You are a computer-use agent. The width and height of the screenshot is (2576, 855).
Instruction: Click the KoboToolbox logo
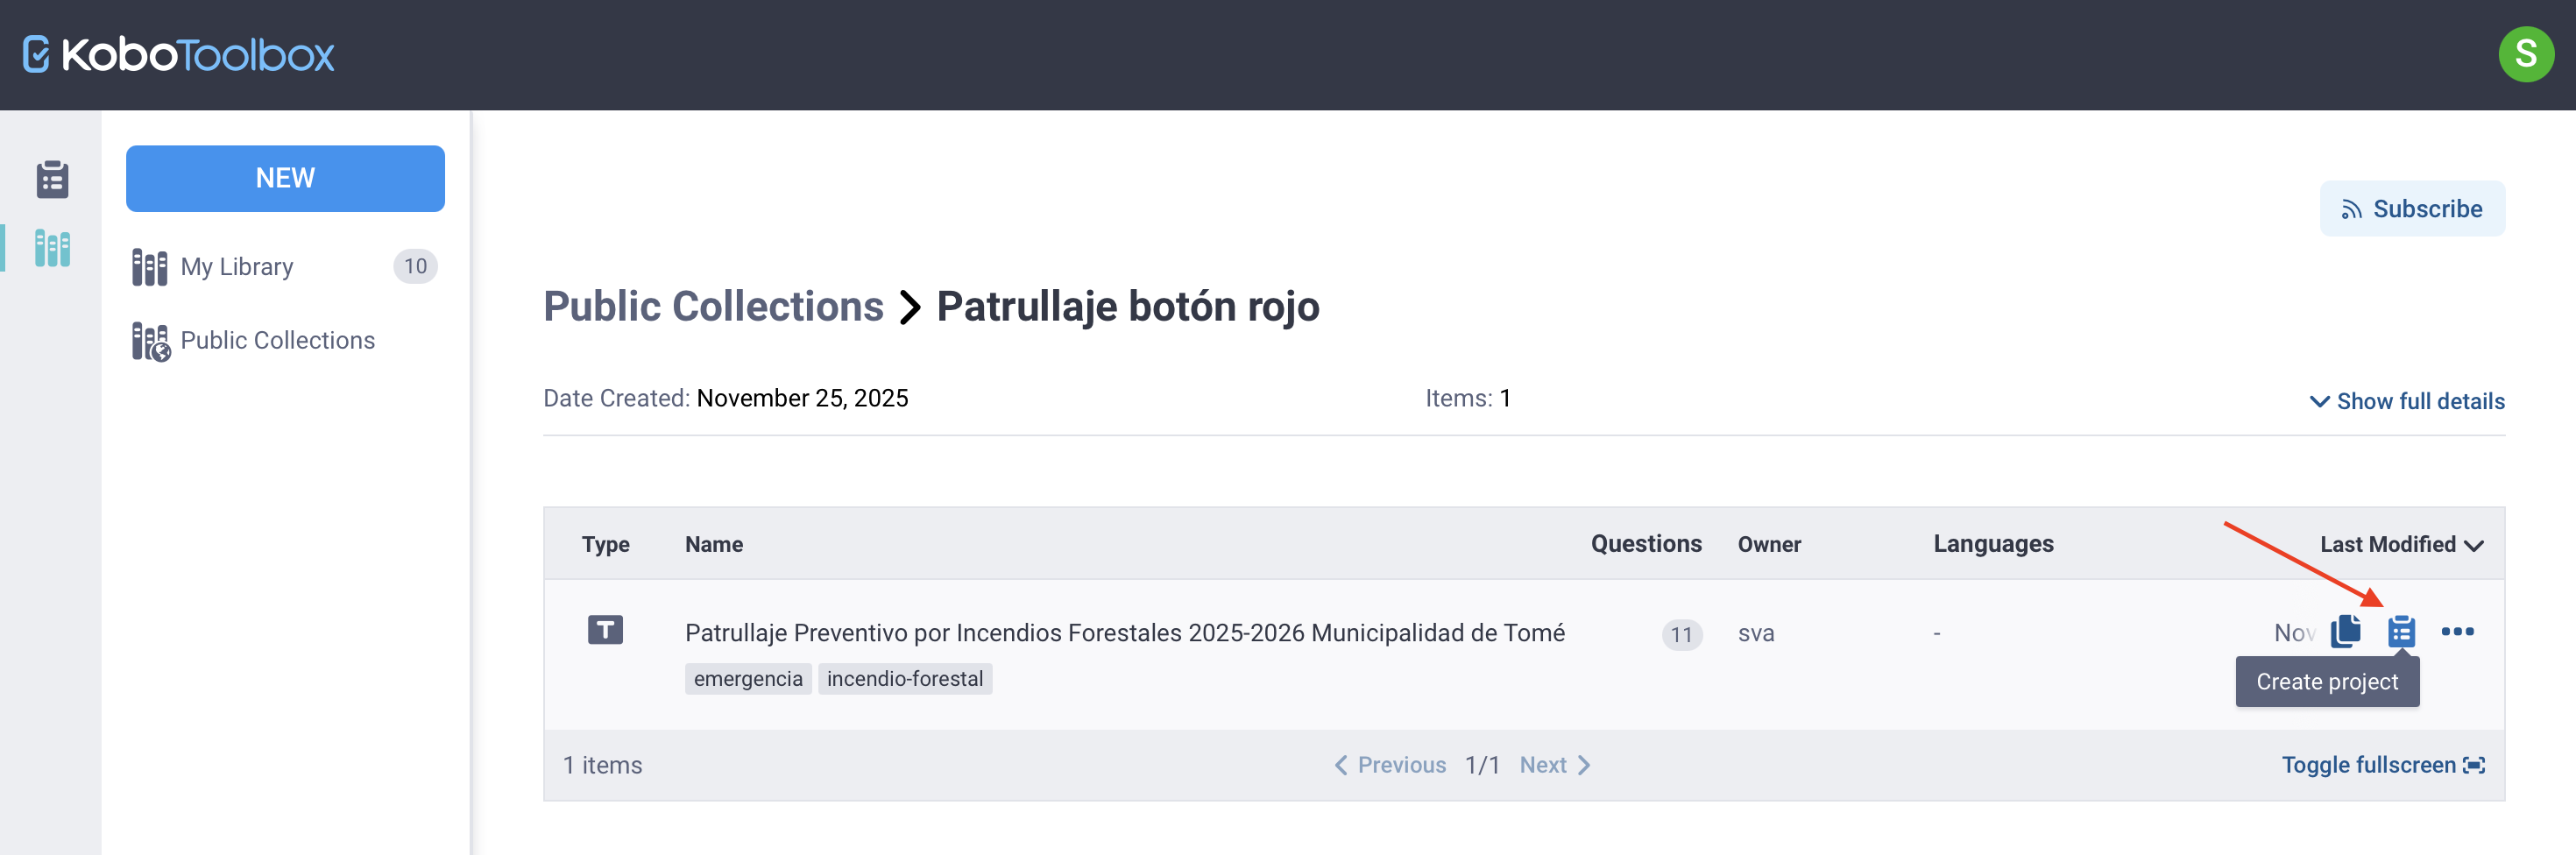coord(179,55)
